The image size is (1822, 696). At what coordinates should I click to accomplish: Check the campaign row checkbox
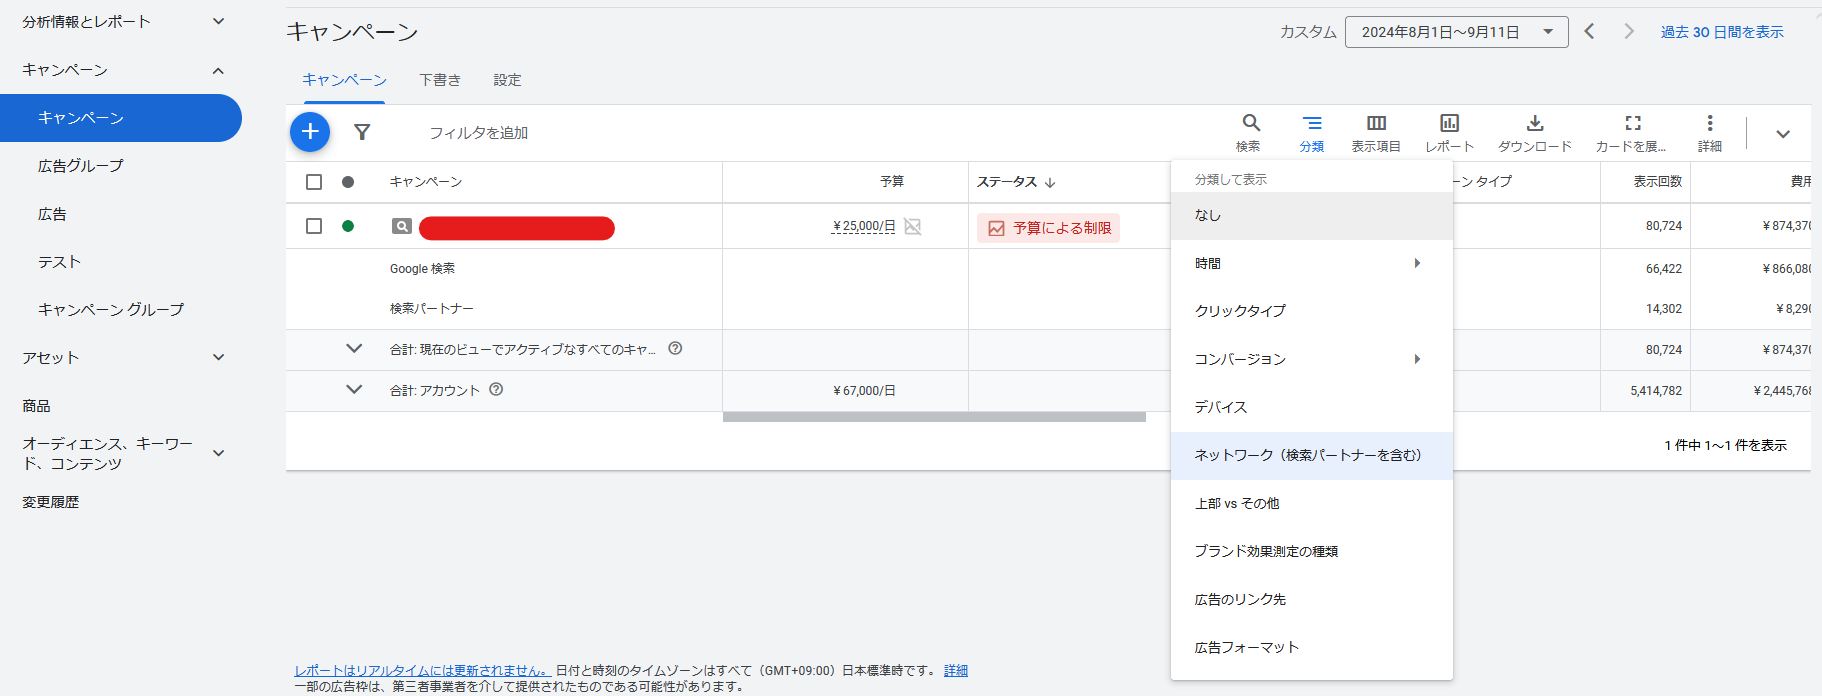coord(314,226)
